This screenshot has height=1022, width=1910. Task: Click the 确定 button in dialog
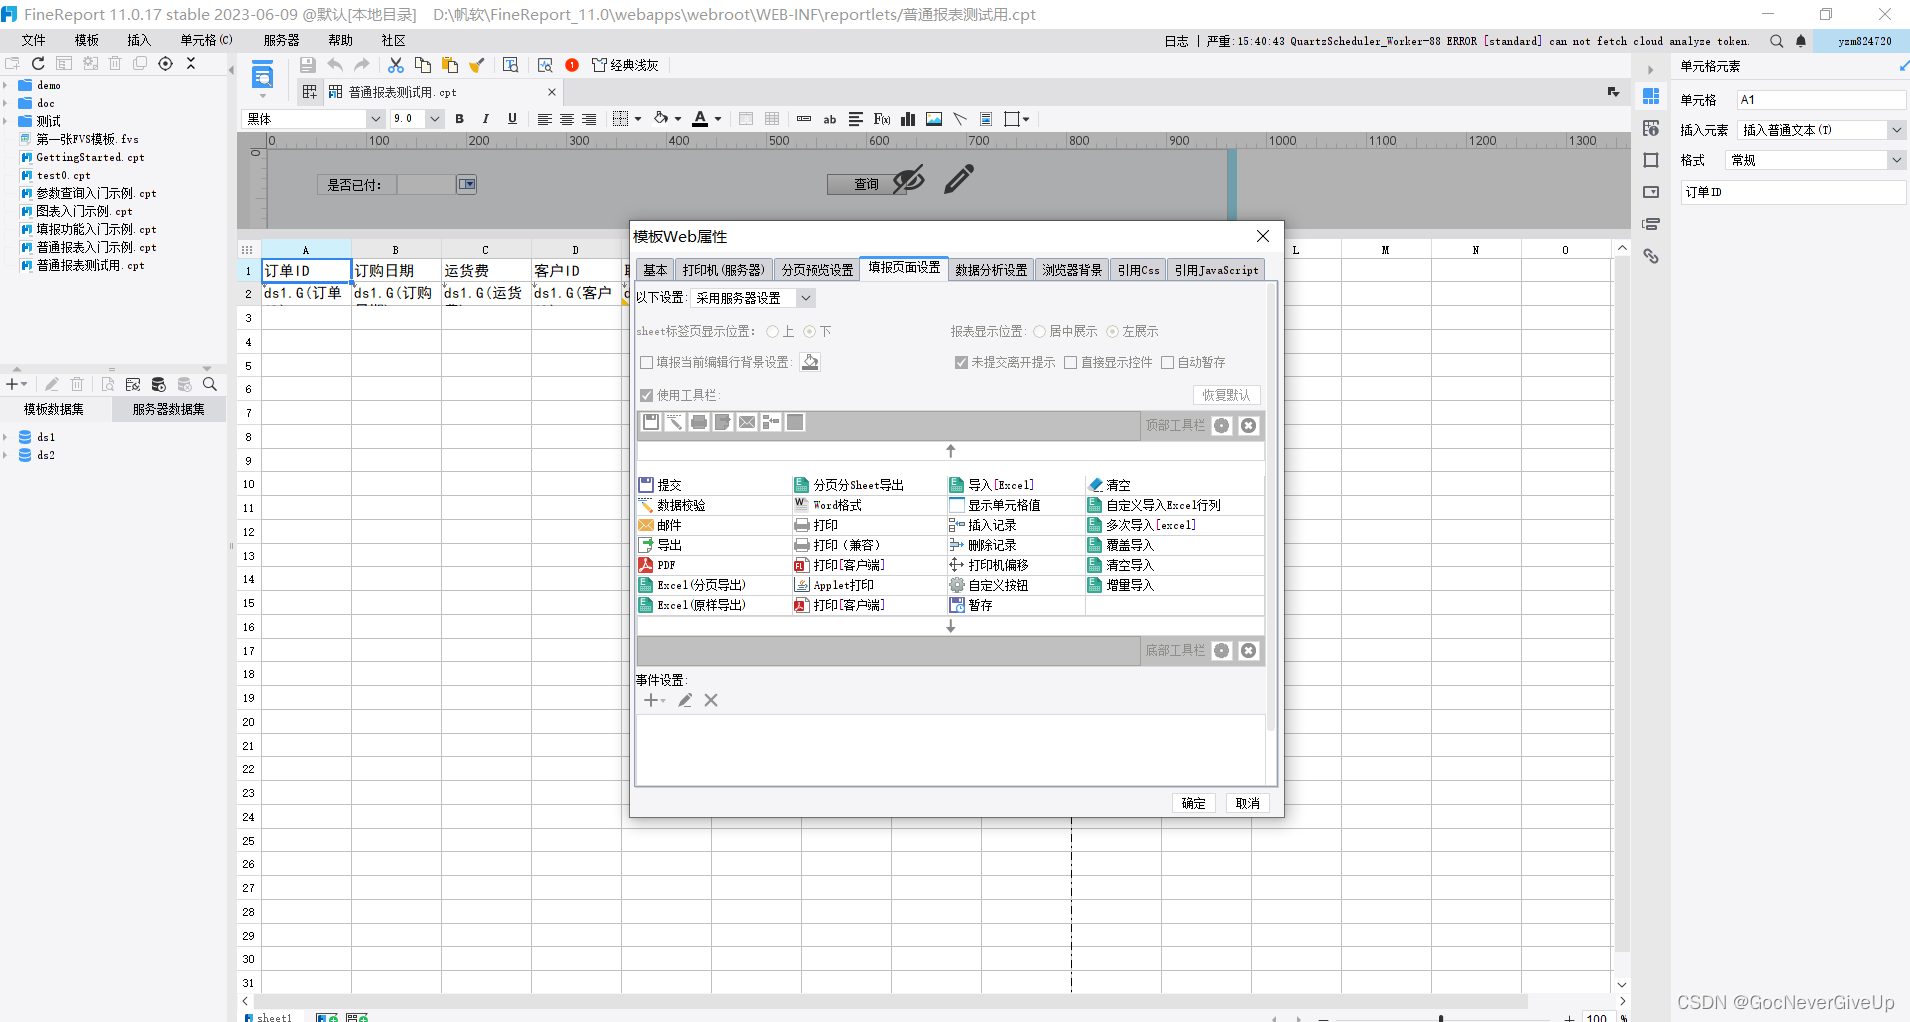[1194, 803]
